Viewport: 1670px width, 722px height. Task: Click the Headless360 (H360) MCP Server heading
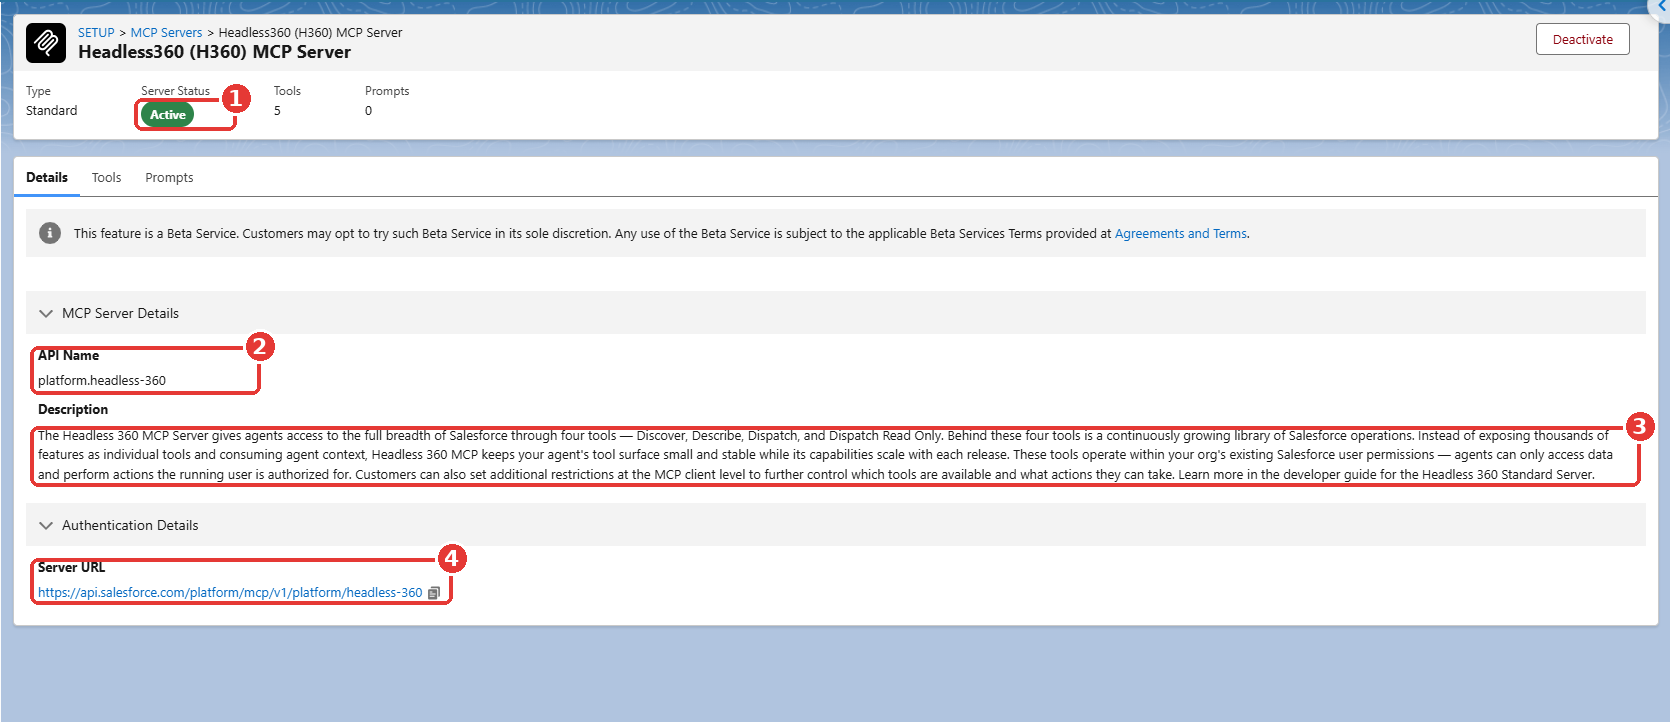point(214,52)
